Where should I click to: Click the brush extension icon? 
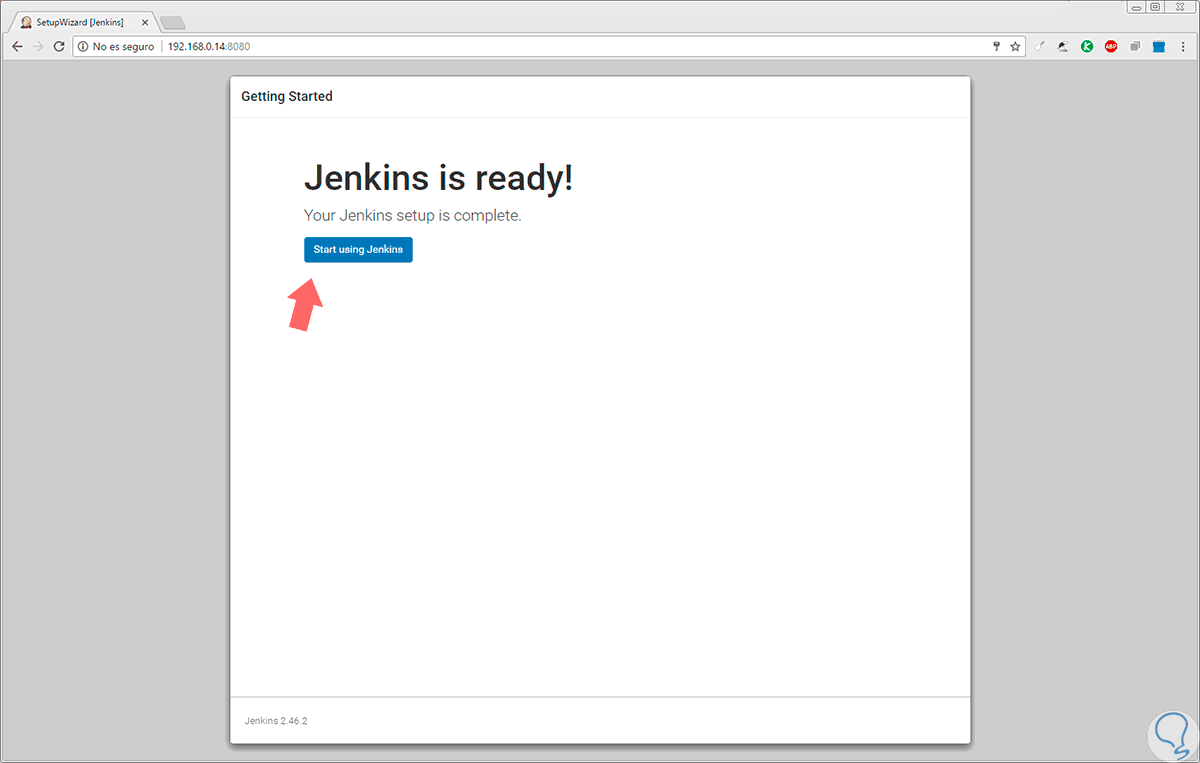point(1040,46)
